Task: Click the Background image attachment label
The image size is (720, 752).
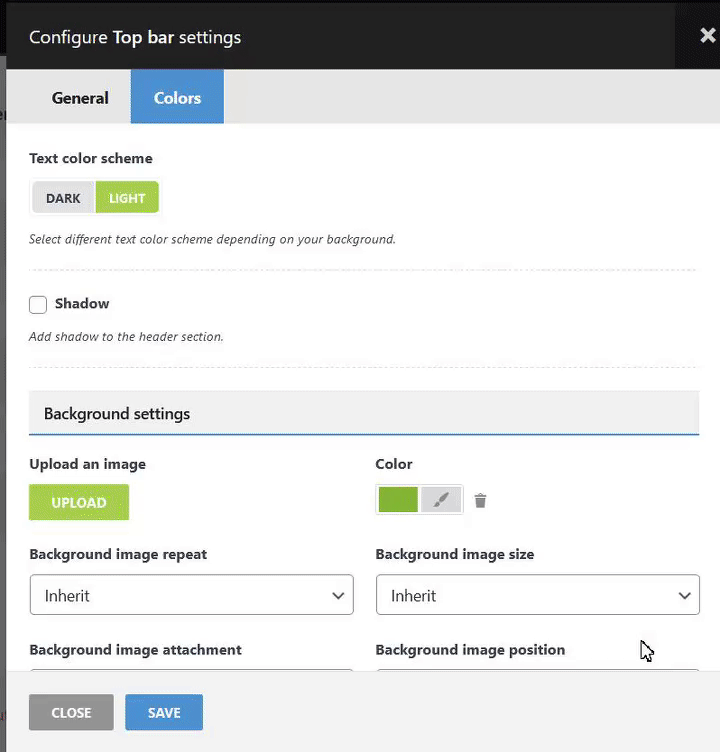Action: point(135,650)
